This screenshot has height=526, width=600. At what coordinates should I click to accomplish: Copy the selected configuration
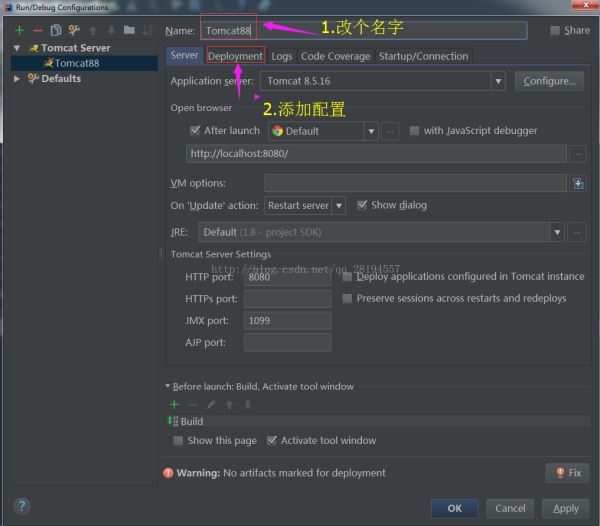(x=56, y=30)
